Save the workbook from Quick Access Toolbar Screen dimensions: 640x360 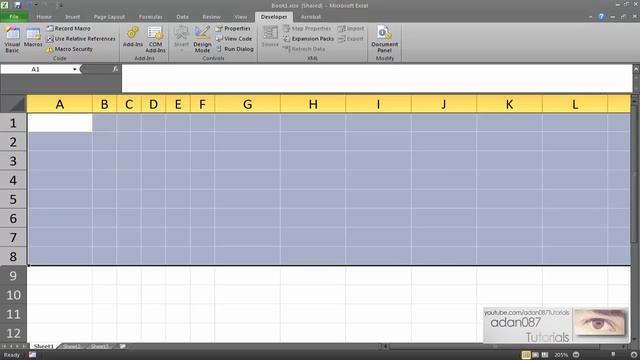(x=17, y=5)
